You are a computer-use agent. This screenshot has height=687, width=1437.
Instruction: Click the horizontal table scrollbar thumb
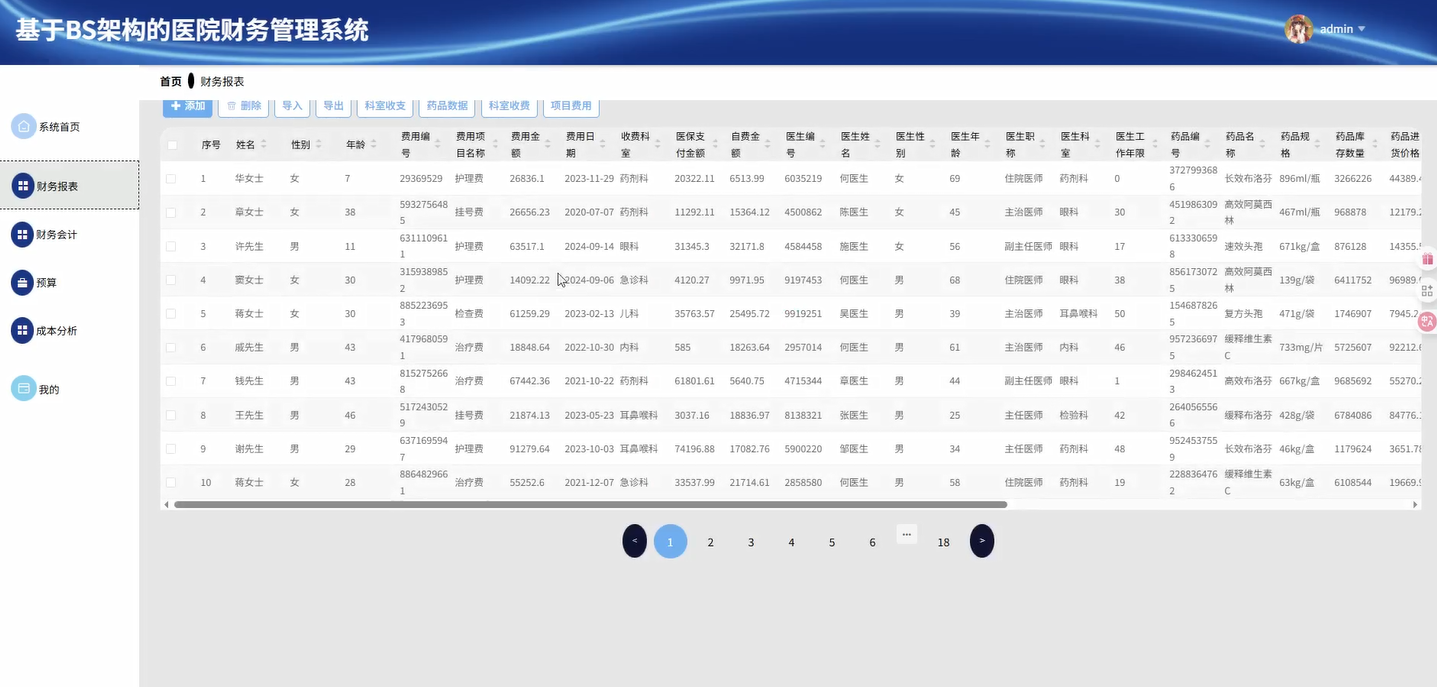[x=590, y=505]
